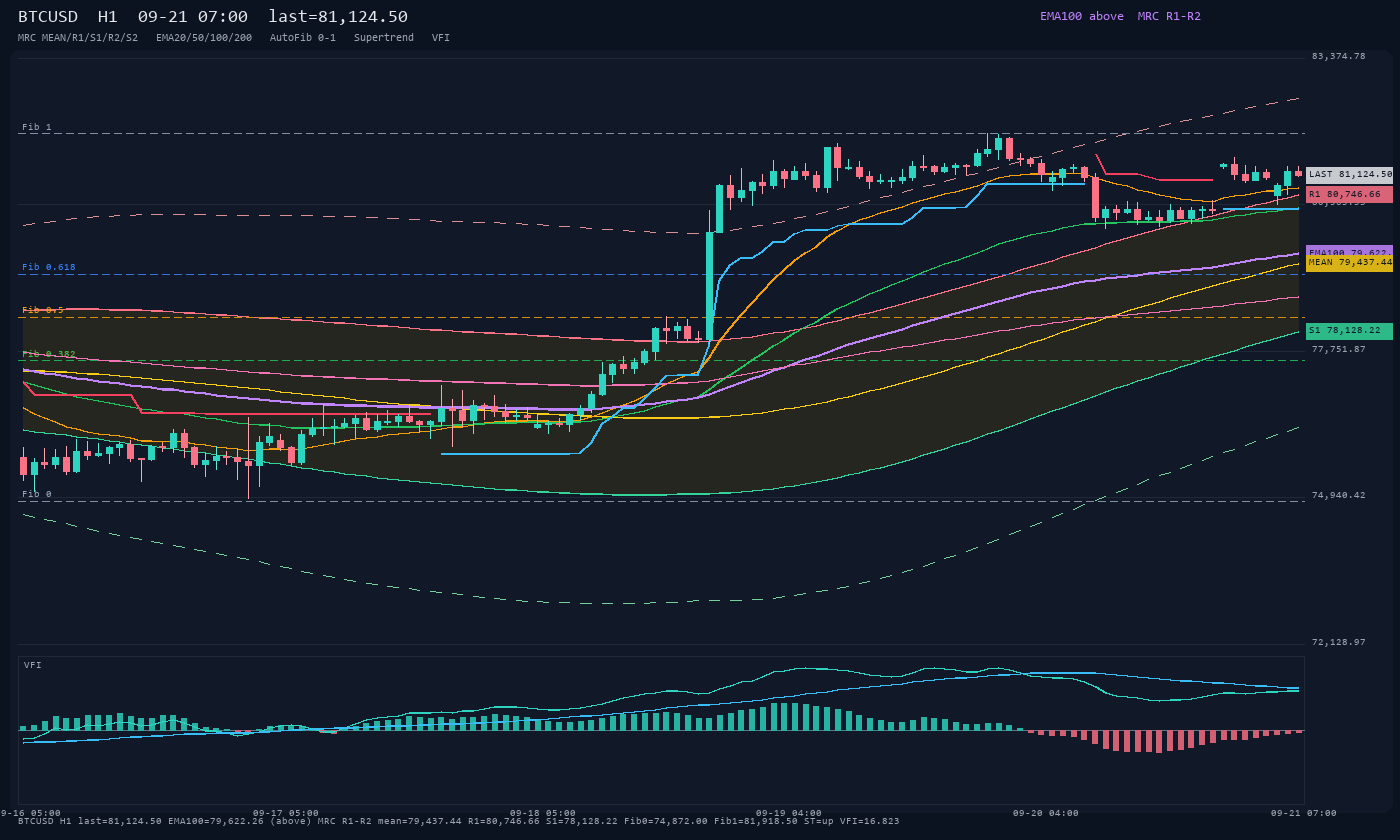Click the Fib 0 level label

(37, 494)
